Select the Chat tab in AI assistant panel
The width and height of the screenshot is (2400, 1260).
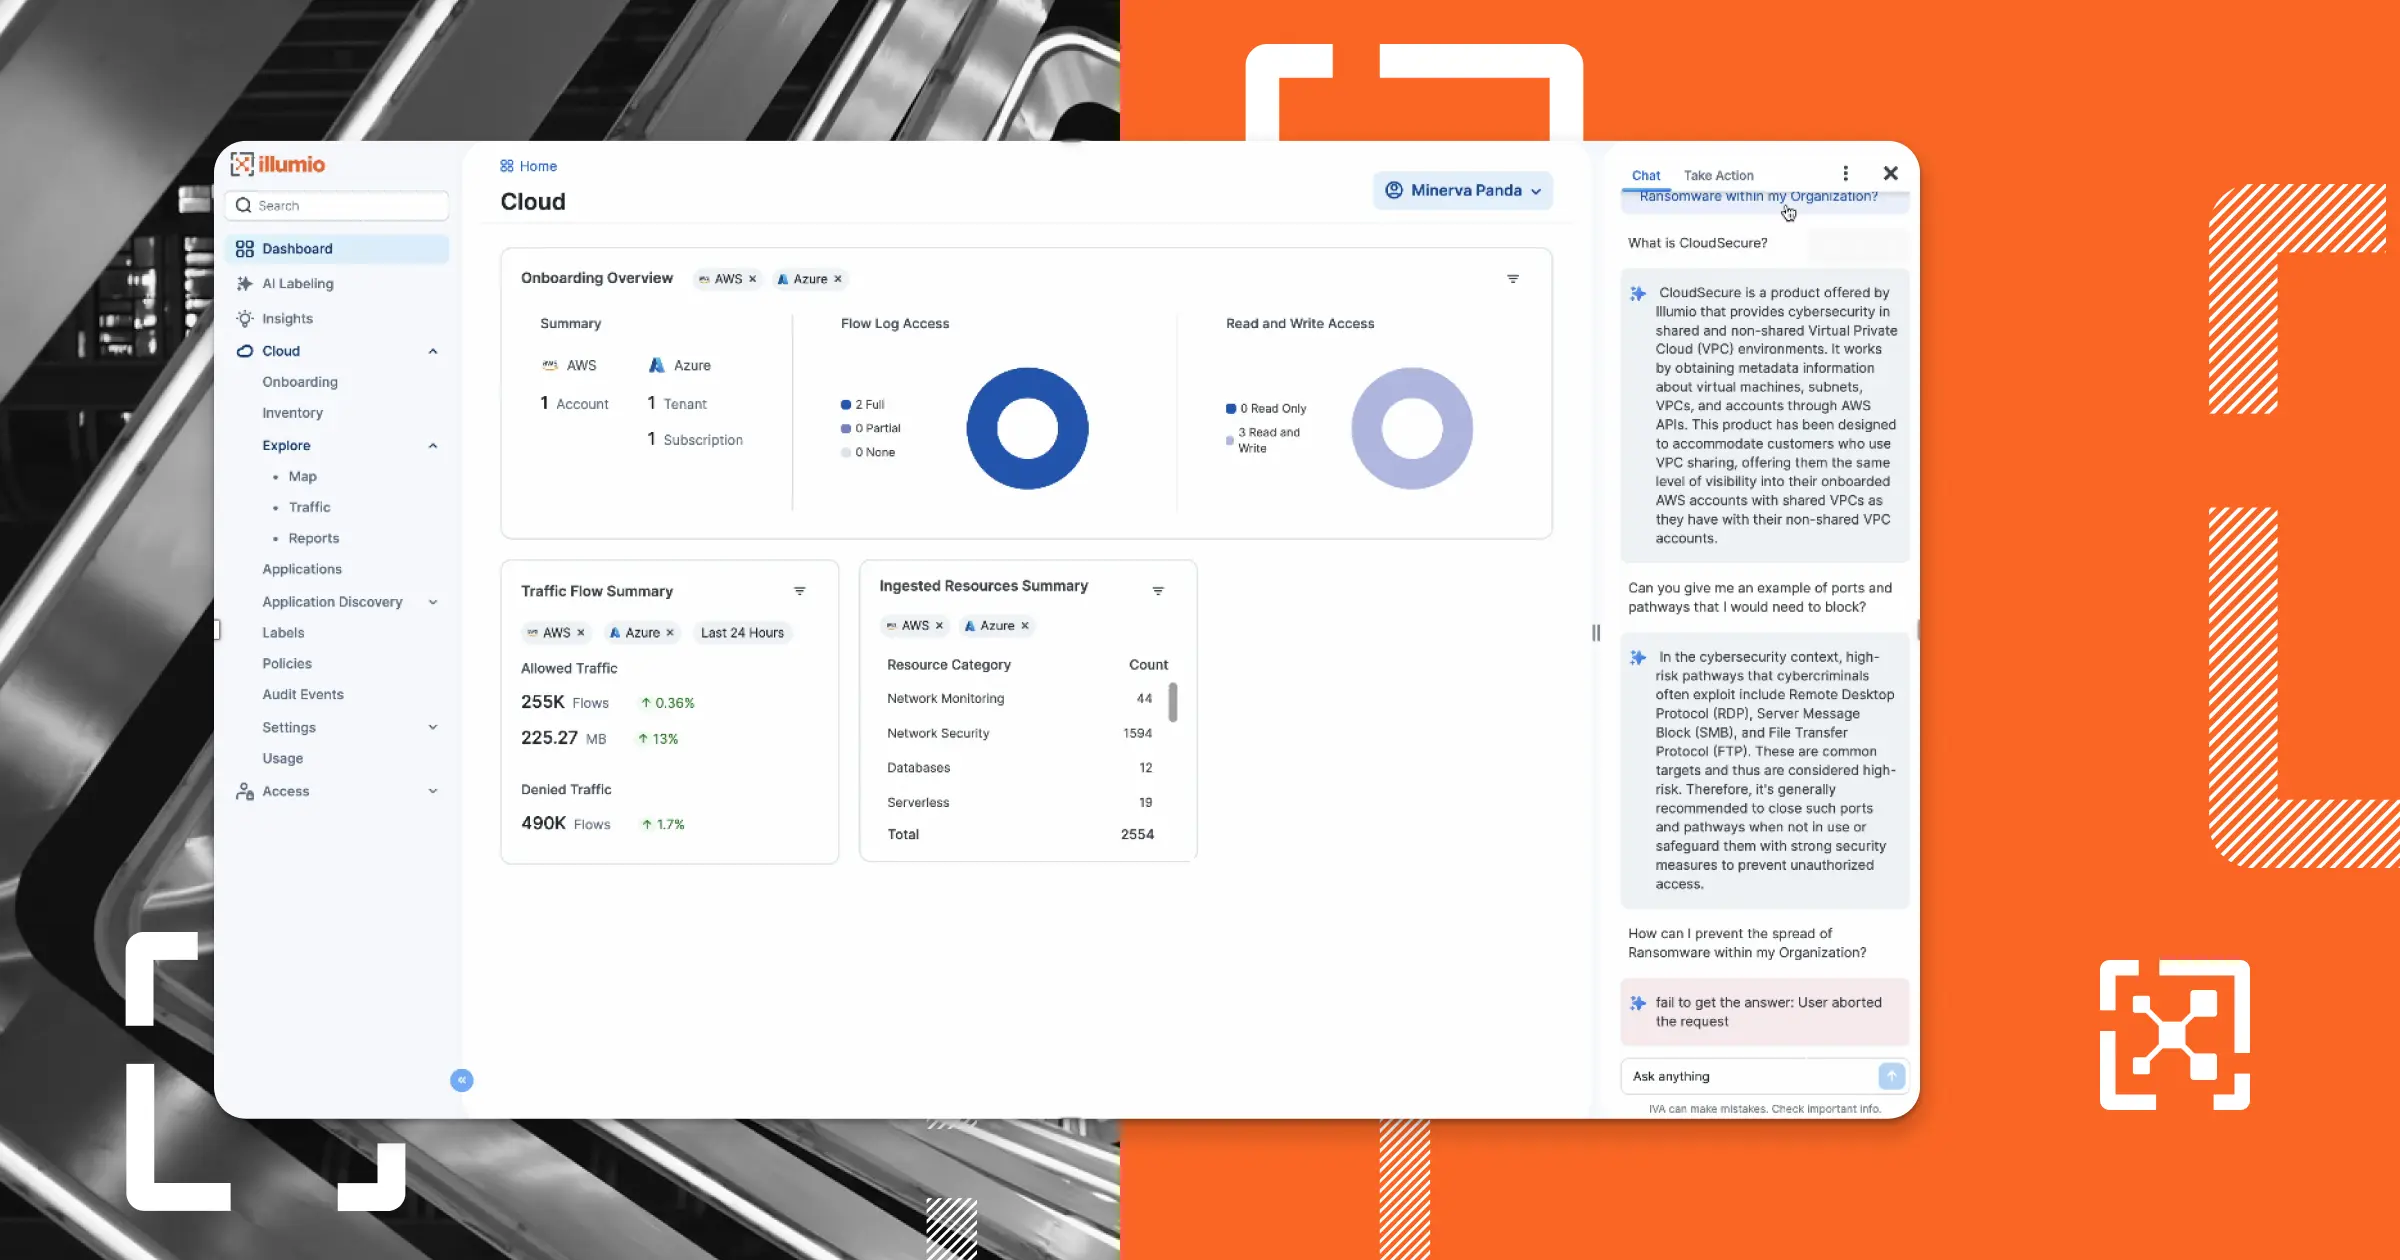pyautogui.click(x=1646, y=175)
